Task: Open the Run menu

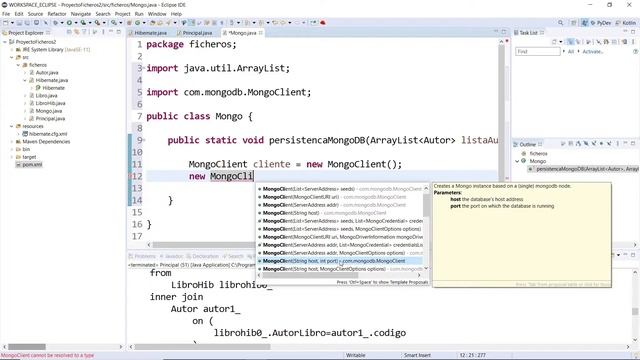Action: (139, 14)
